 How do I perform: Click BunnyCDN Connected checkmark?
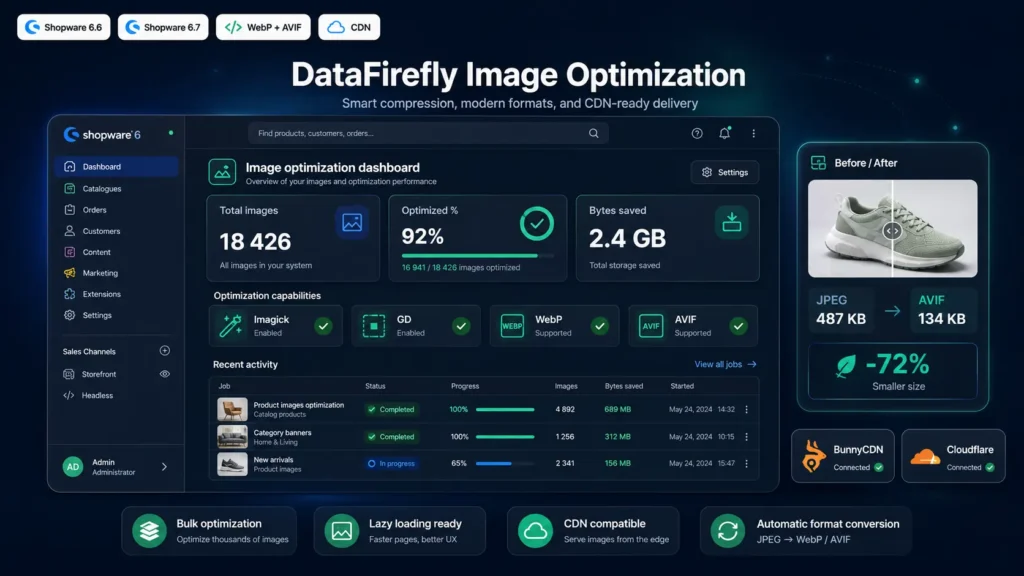pos(878,468)
